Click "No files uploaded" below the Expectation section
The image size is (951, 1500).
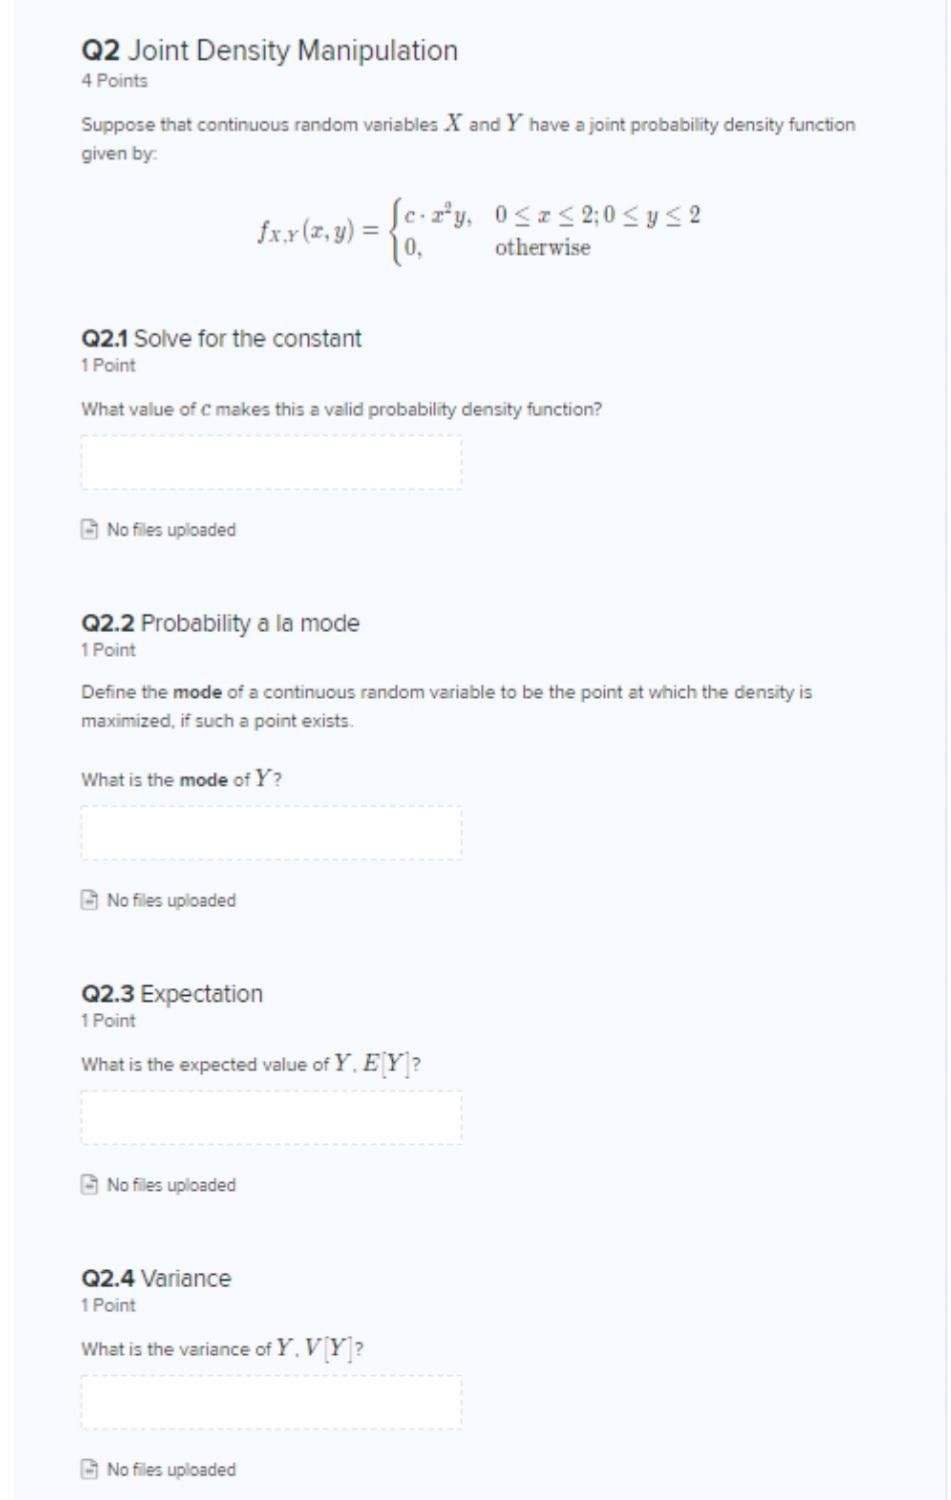coord(171,1184)
